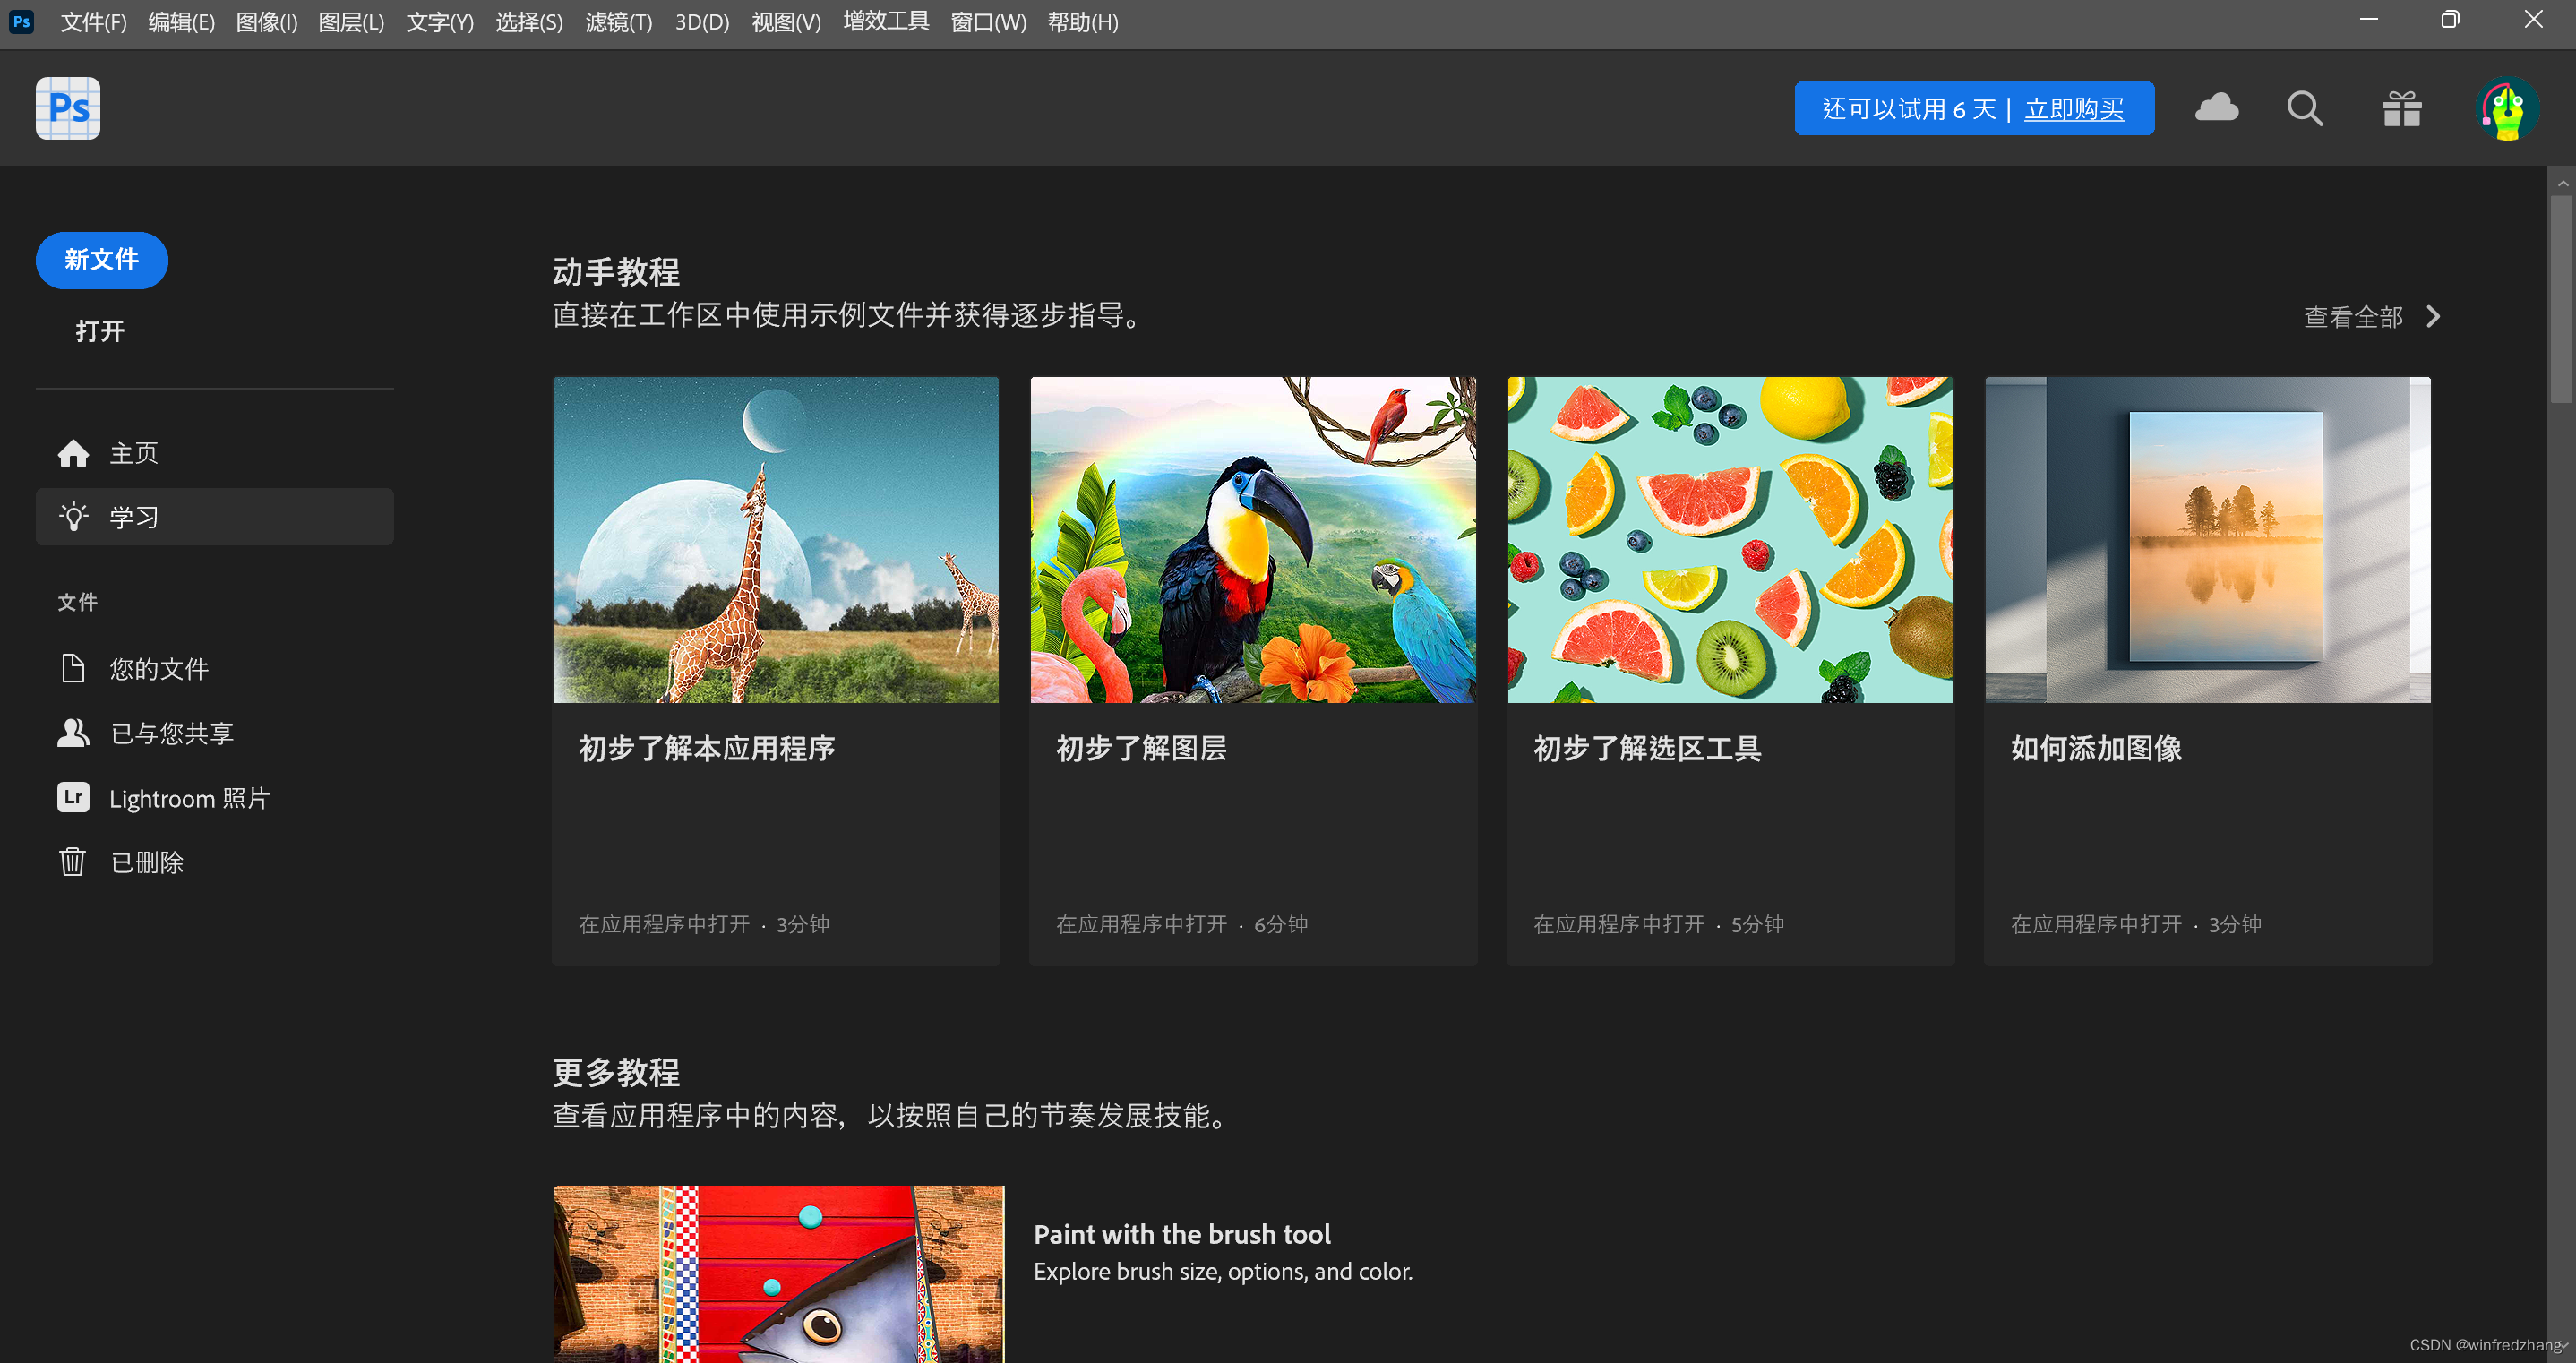Image resolution: width=2576 pixels, height=1363 pixels.
Task: Open the 3D(D) menu
Action: tap(702, 22)
